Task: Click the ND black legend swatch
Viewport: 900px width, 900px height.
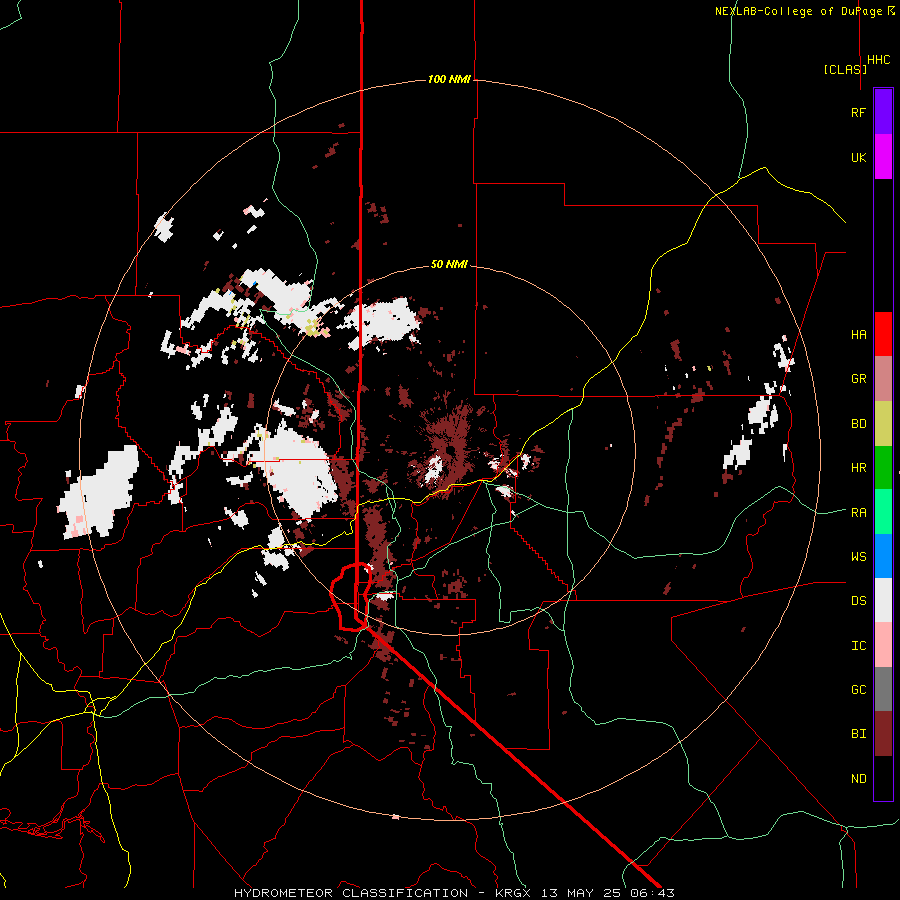Action: click(883, 778)
